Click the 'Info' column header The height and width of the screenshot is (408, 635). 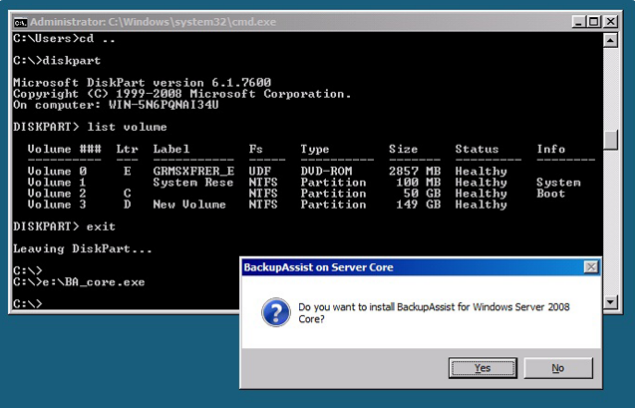tap(551, 149)
